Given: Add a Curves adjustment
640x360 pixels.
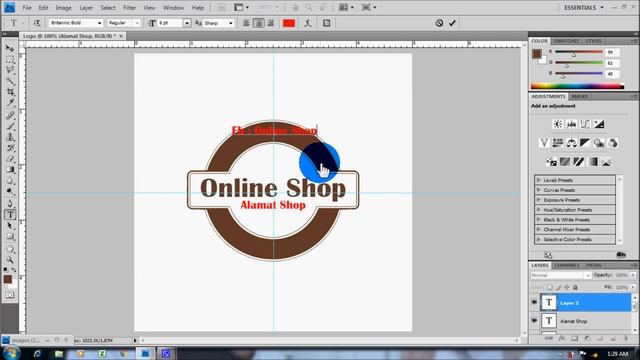Looking at the screenshot, I should [x=585, y=124].
